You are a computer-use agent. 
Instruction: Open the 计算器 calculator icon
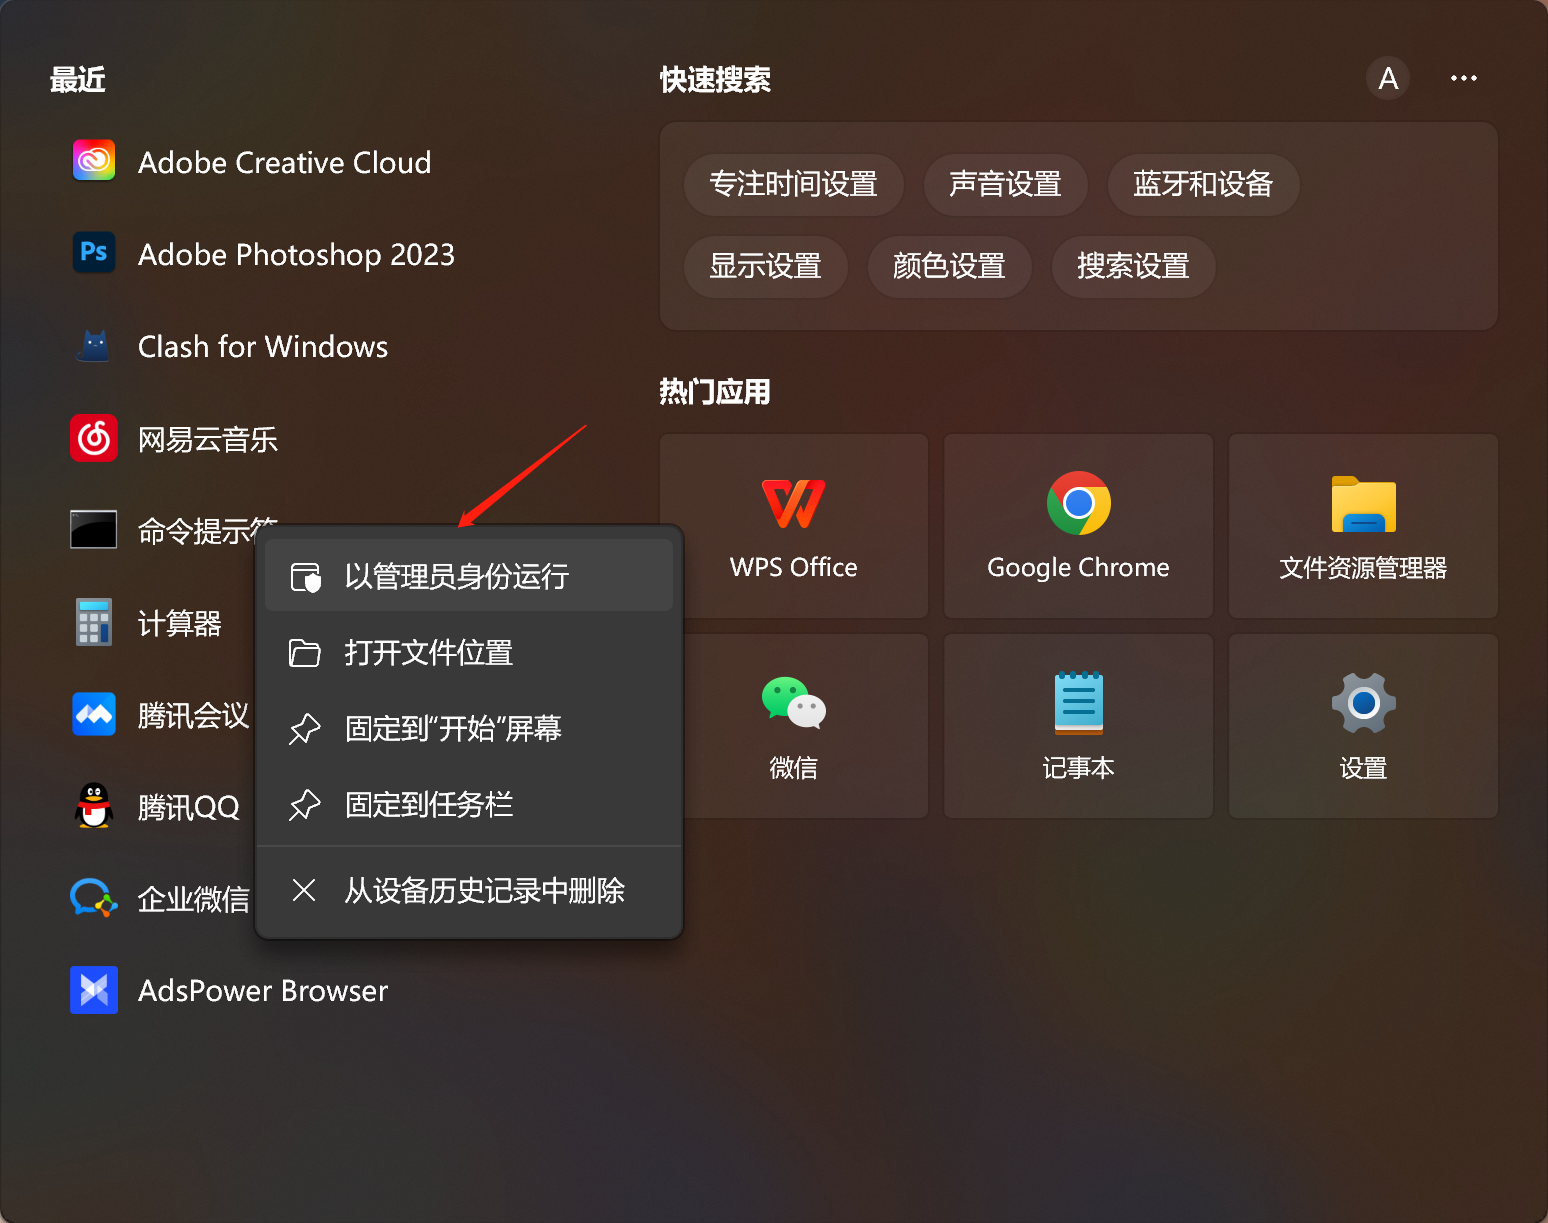tap(94, 622)
